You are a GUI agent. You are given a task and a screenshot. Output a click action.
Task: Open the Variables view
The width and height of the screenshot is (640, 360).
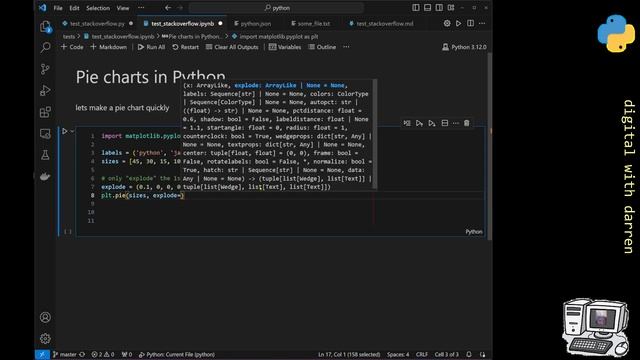pyautogui.click(x=285, y=47)
